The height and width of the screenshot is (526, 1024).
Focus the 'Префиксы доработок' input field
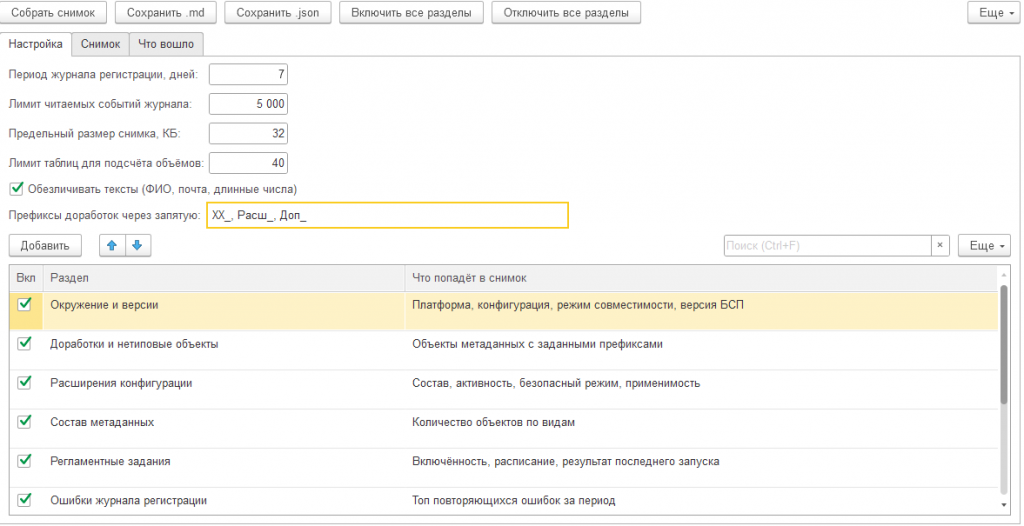(x=387, y=216)
